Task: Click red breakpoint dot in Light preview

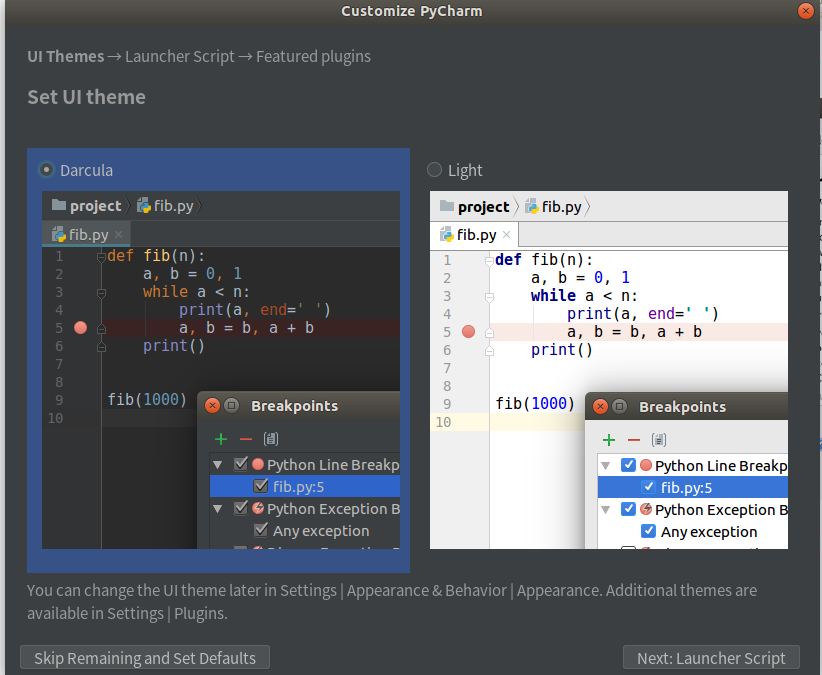Action: (468, 331)
